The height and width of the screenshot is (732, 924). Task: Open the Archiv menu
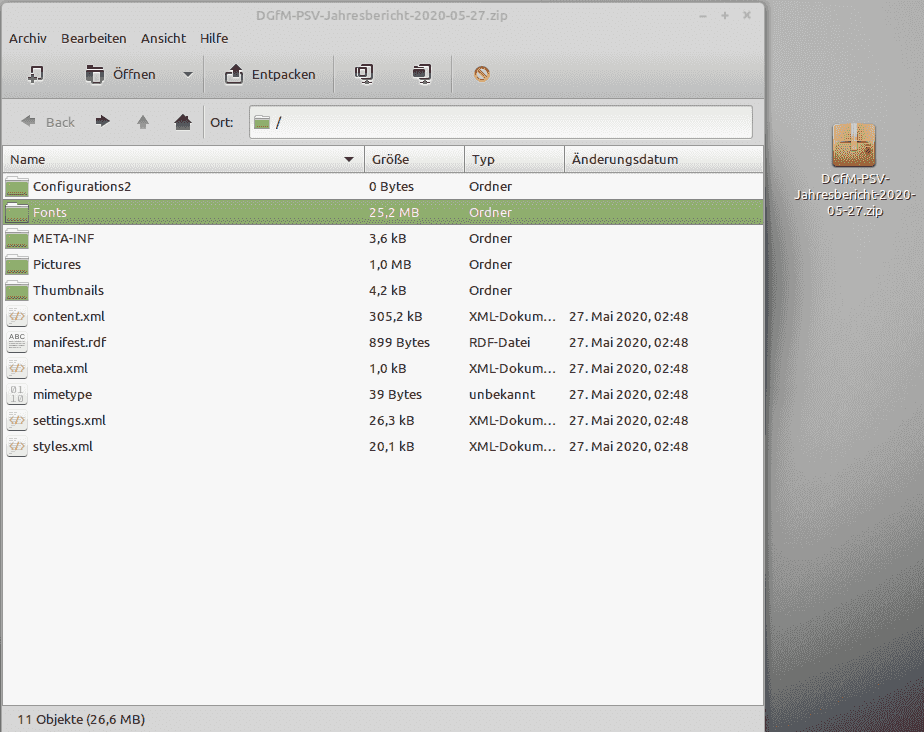pyautogui.click(x=28, y=38)
